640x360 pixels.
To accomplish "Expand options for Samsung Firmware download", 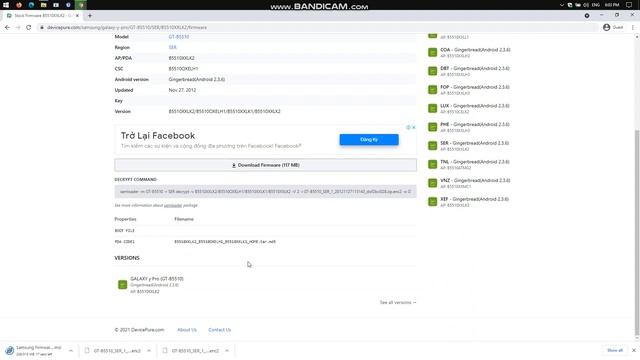I will [x=71, y=351].
